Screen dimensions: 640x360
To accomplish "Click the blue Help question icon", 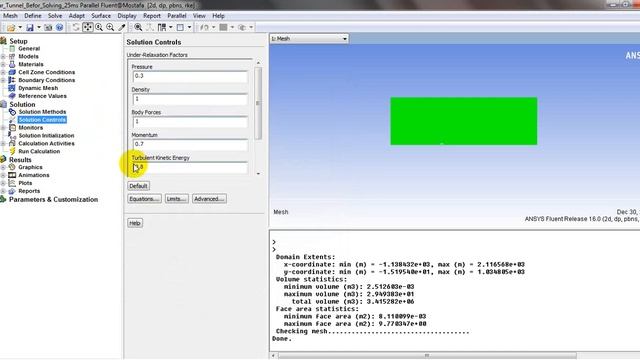I will tap(60, 27).
